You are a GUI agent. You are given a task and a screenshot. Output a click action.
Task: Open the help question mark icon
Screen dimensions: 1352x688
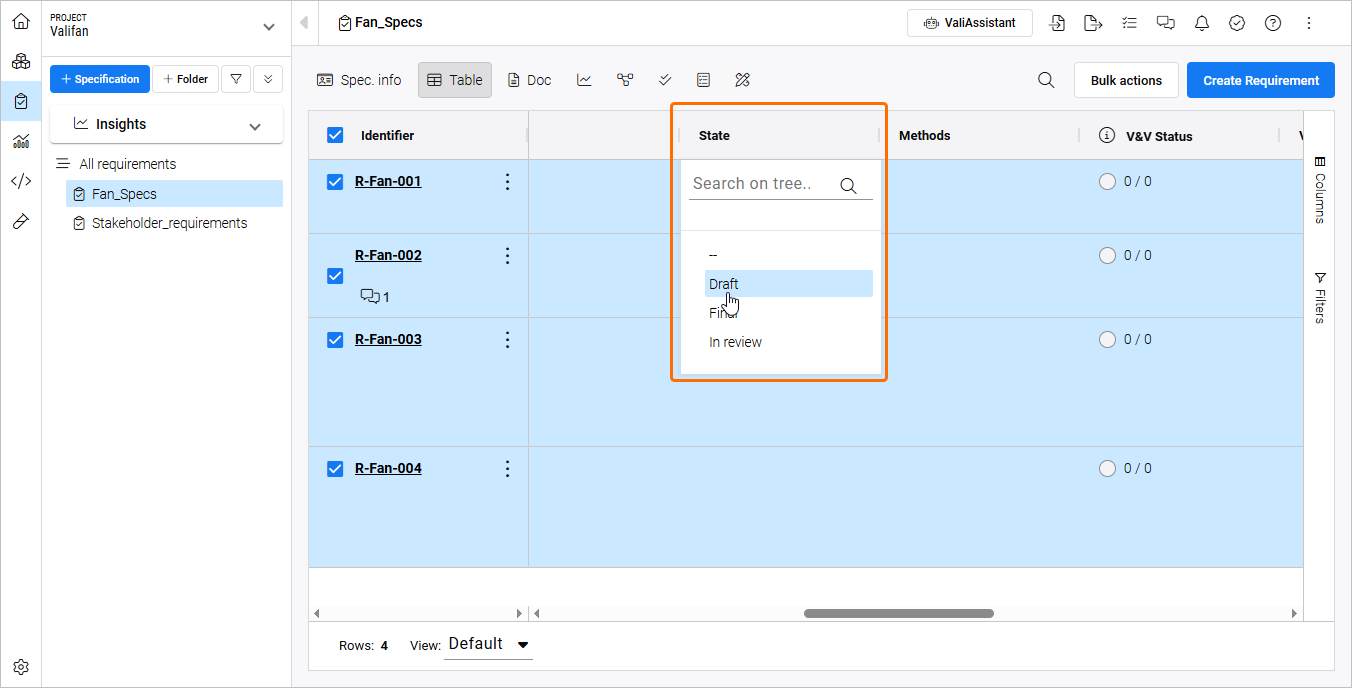point(1273,23)
